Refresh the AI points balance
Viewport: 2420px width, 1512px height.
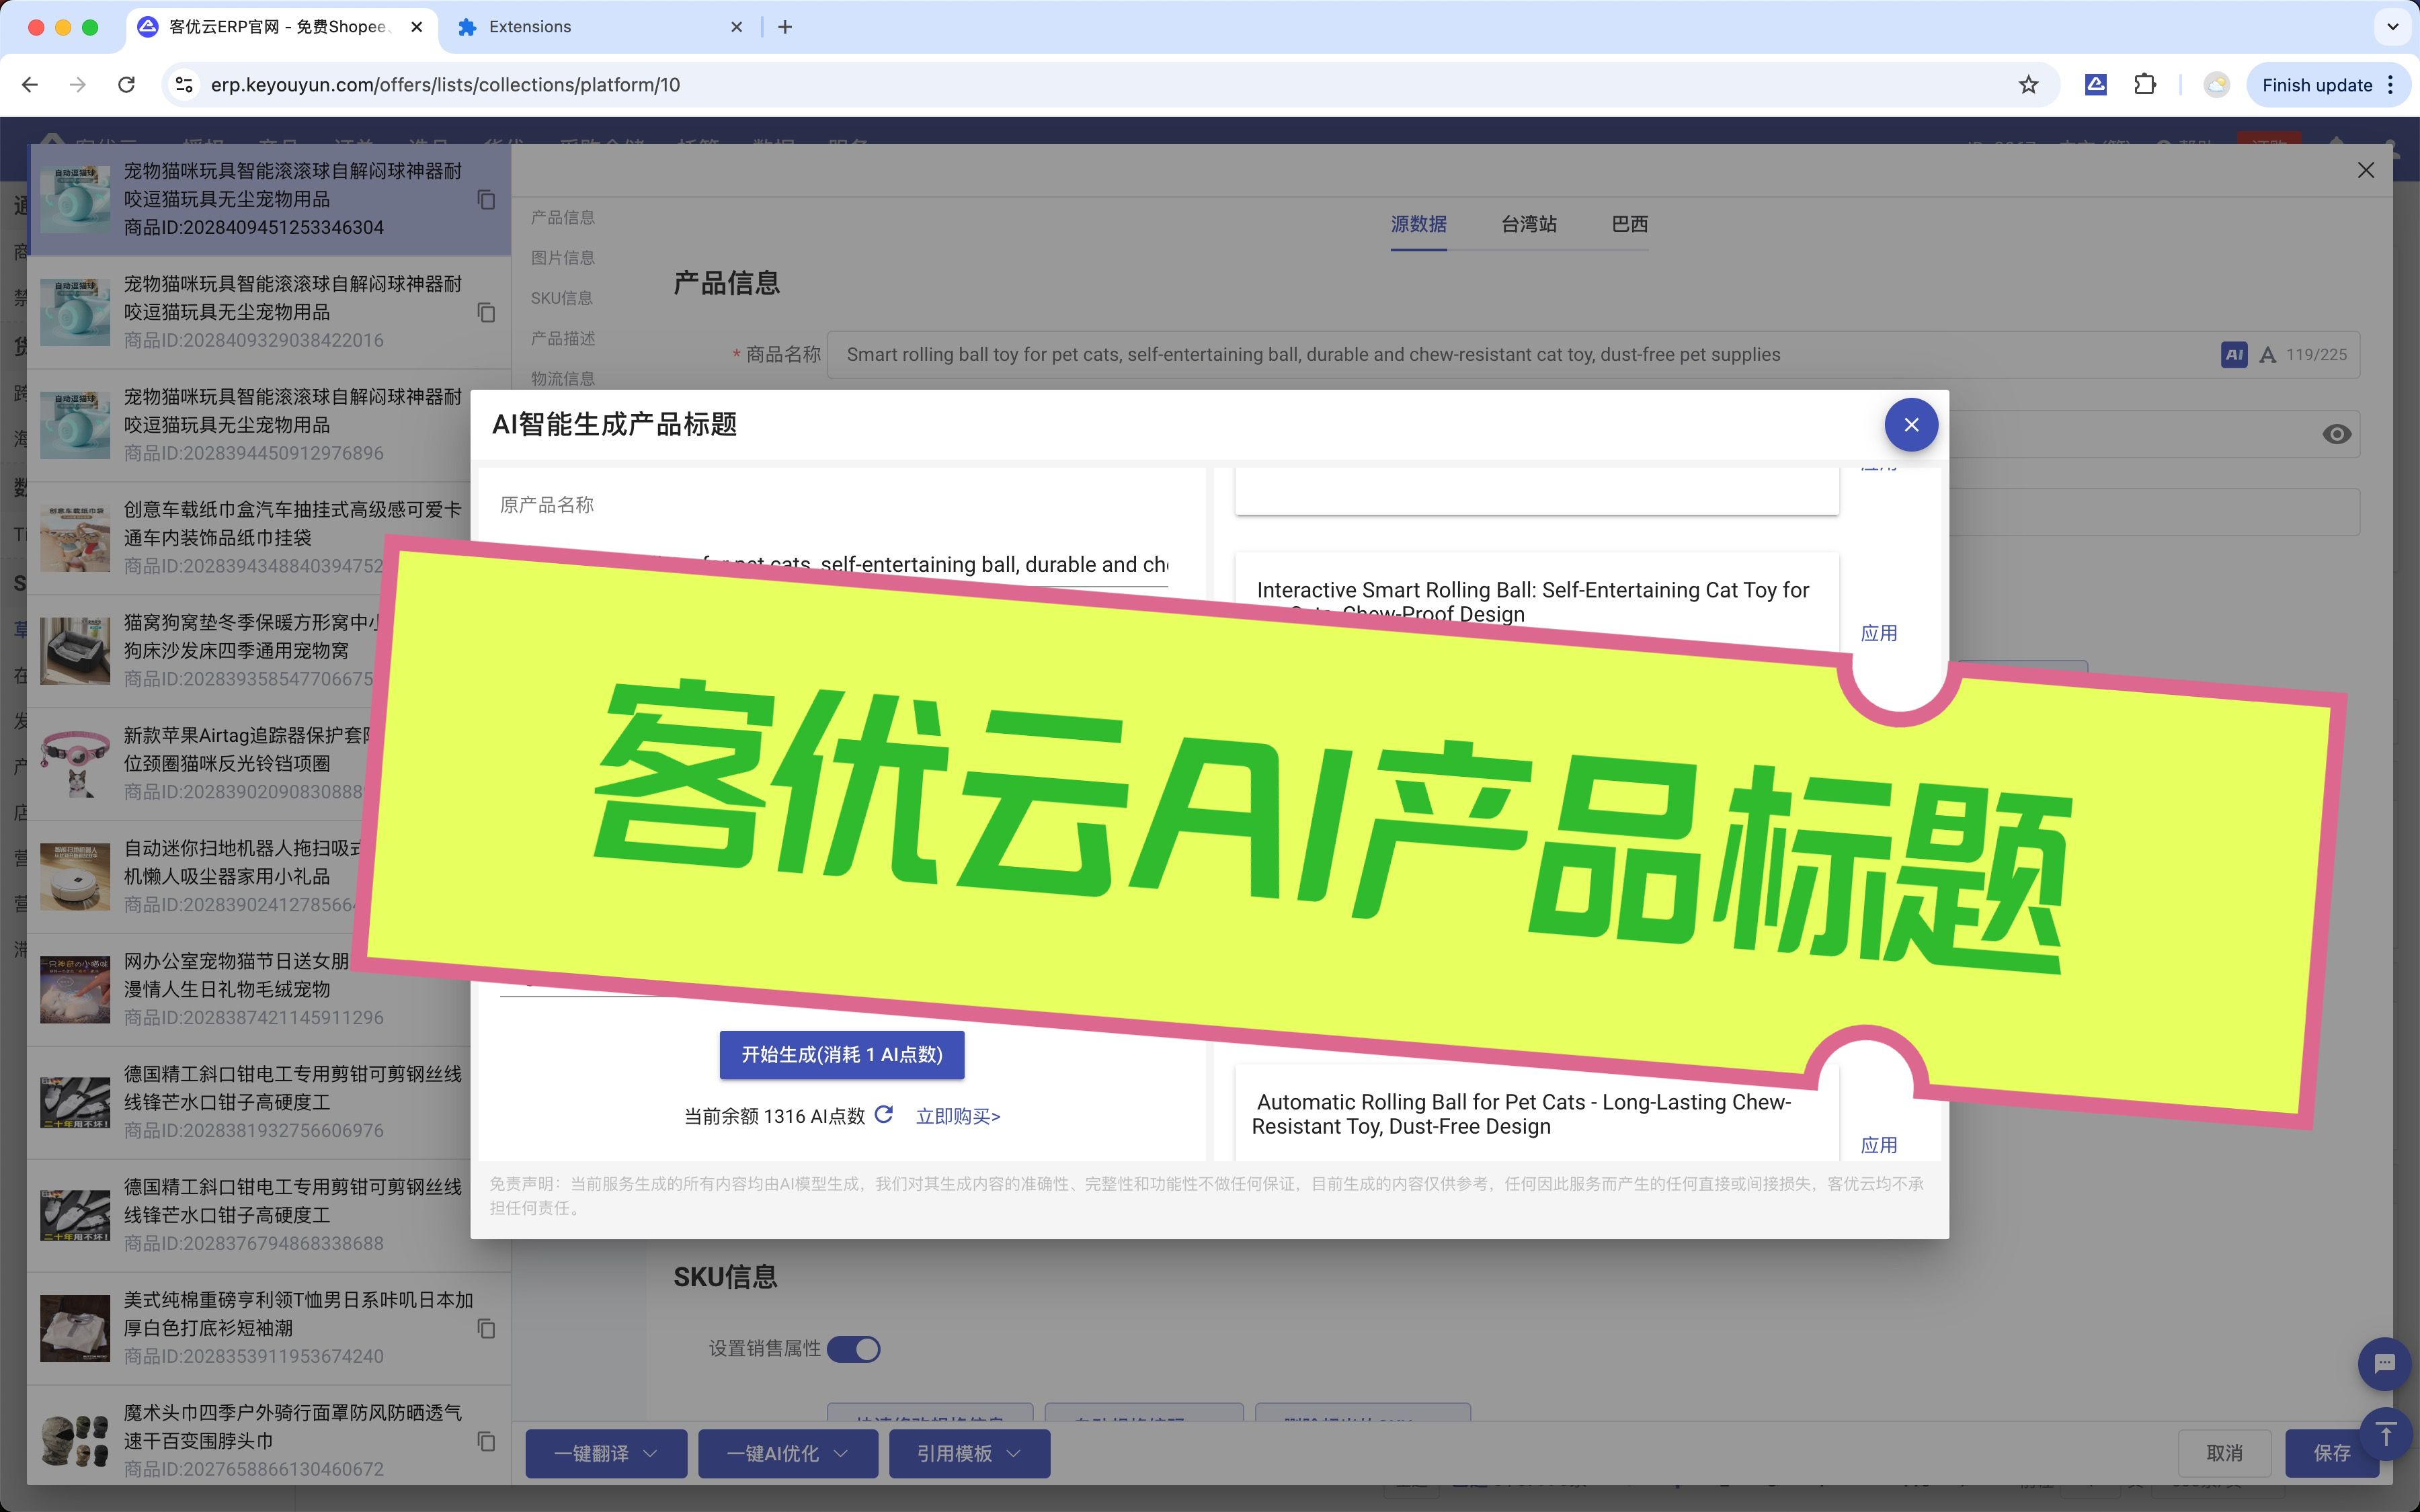(884, 1114)
